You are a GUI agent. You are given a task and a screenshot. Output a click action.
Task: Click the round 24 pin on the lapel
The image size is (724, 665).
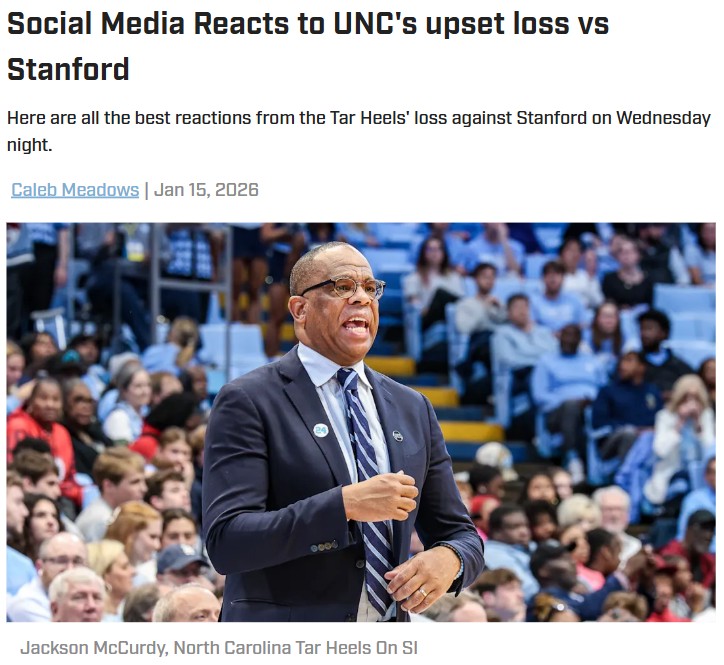click(x=320, y=430)
